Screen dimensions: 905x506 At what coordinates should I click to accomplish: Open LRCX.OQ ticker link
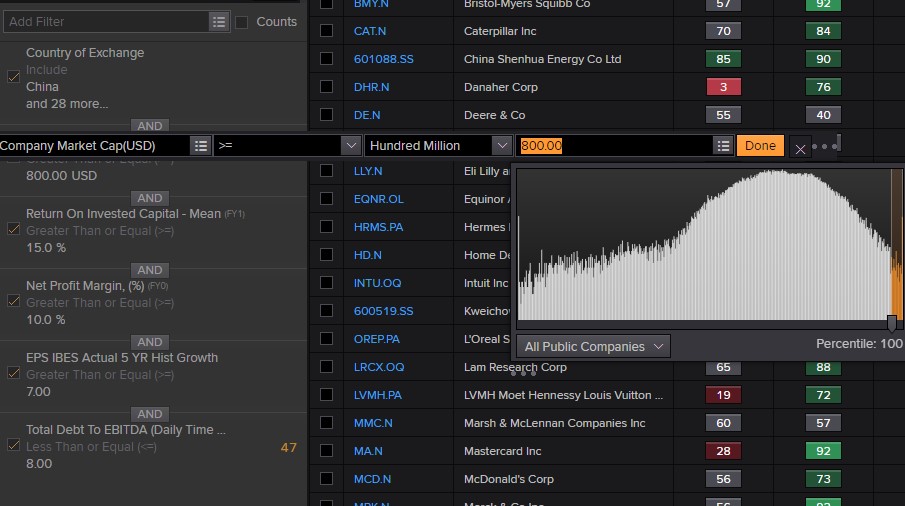click(x=379, y=367)
